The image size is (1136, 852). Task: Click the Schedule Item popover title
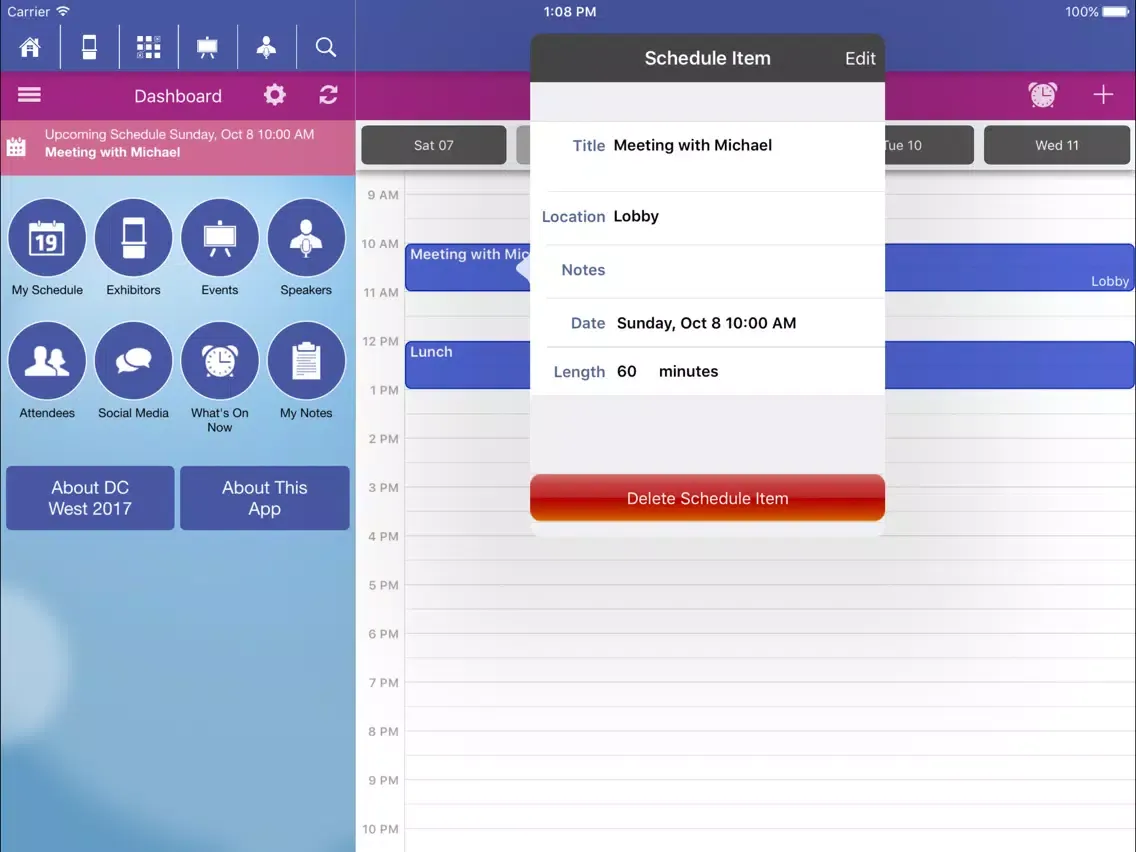point(707,58)
